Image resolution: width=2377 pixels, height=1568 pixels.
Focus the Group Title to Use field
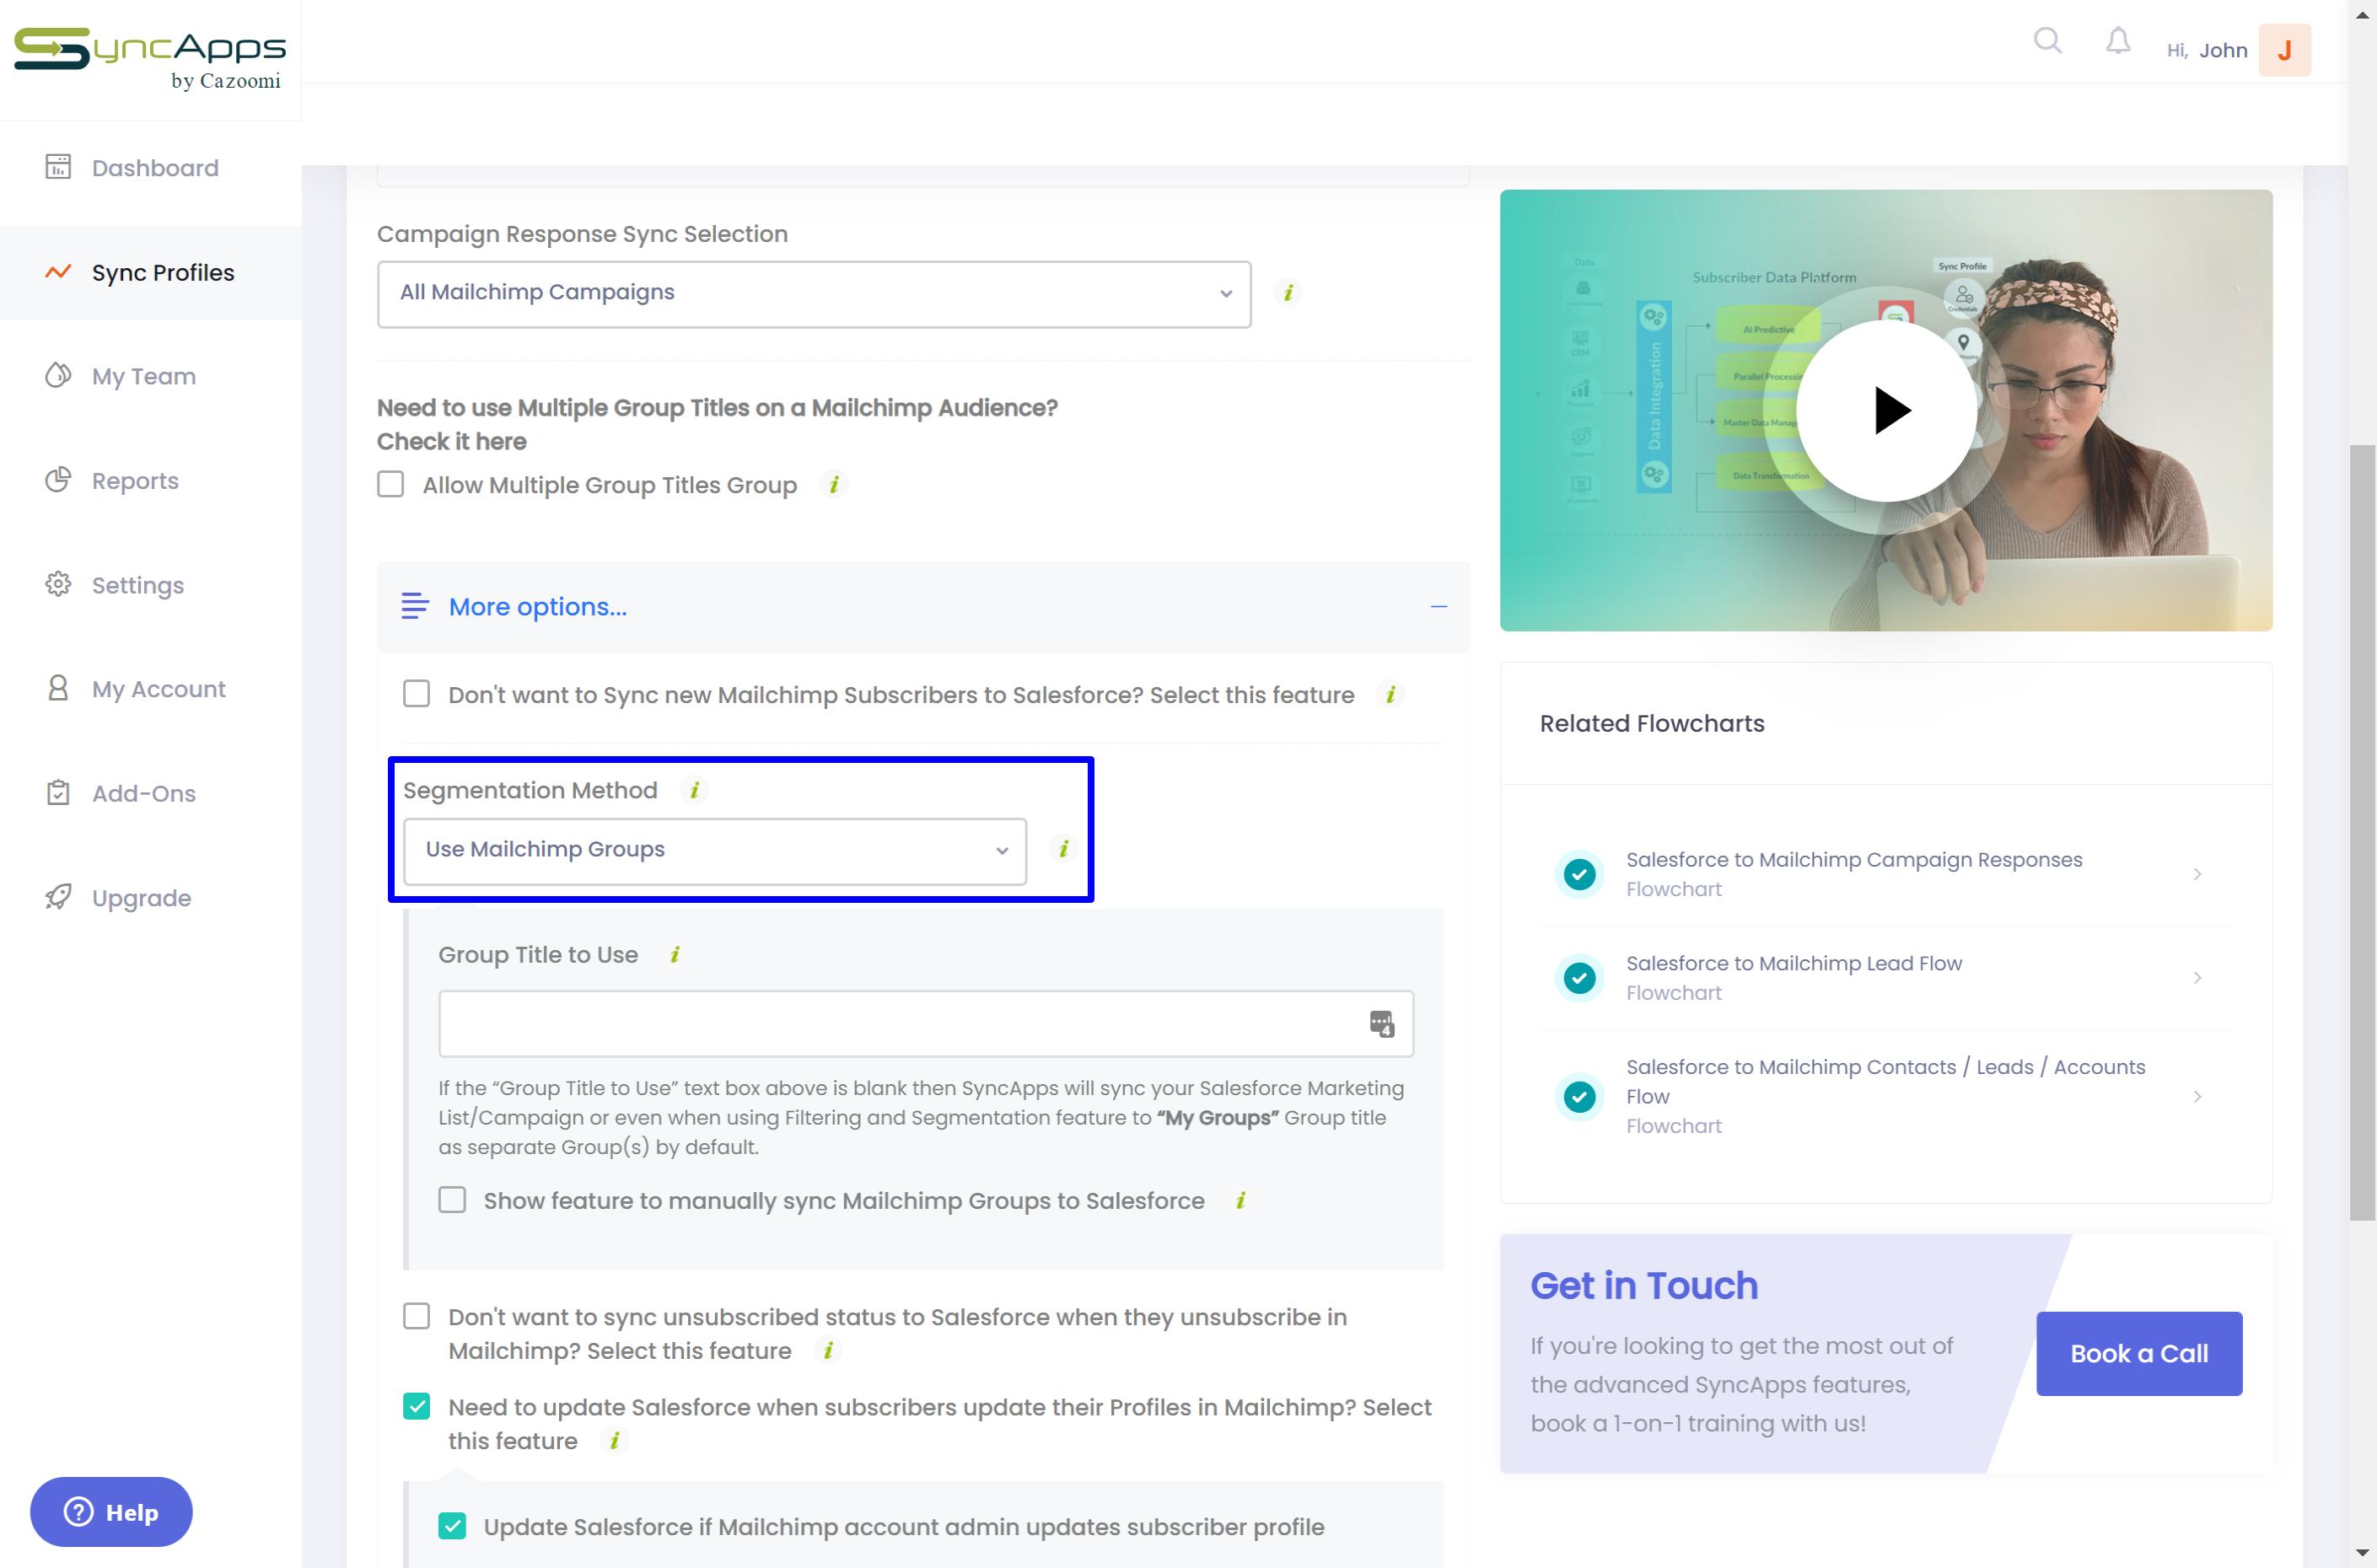coord(925,1024)
